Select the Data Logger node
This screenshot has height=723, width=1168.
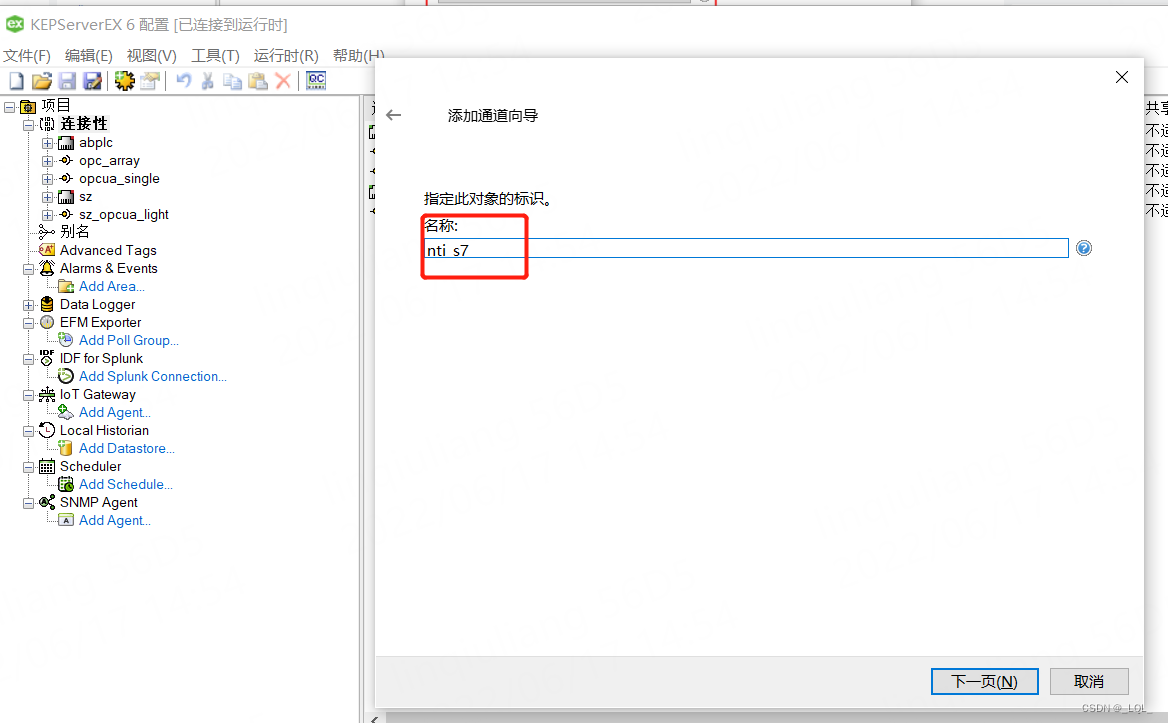(x=98, y=305)
